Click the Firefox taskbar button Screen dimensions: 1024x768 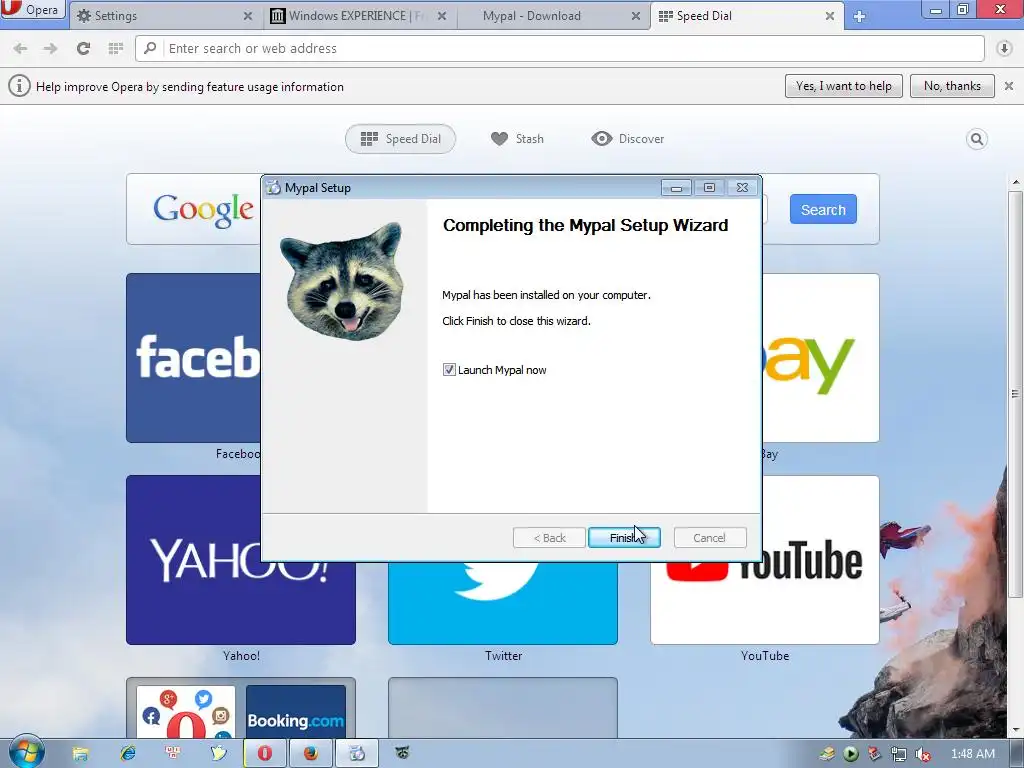[x=311, y=754]
